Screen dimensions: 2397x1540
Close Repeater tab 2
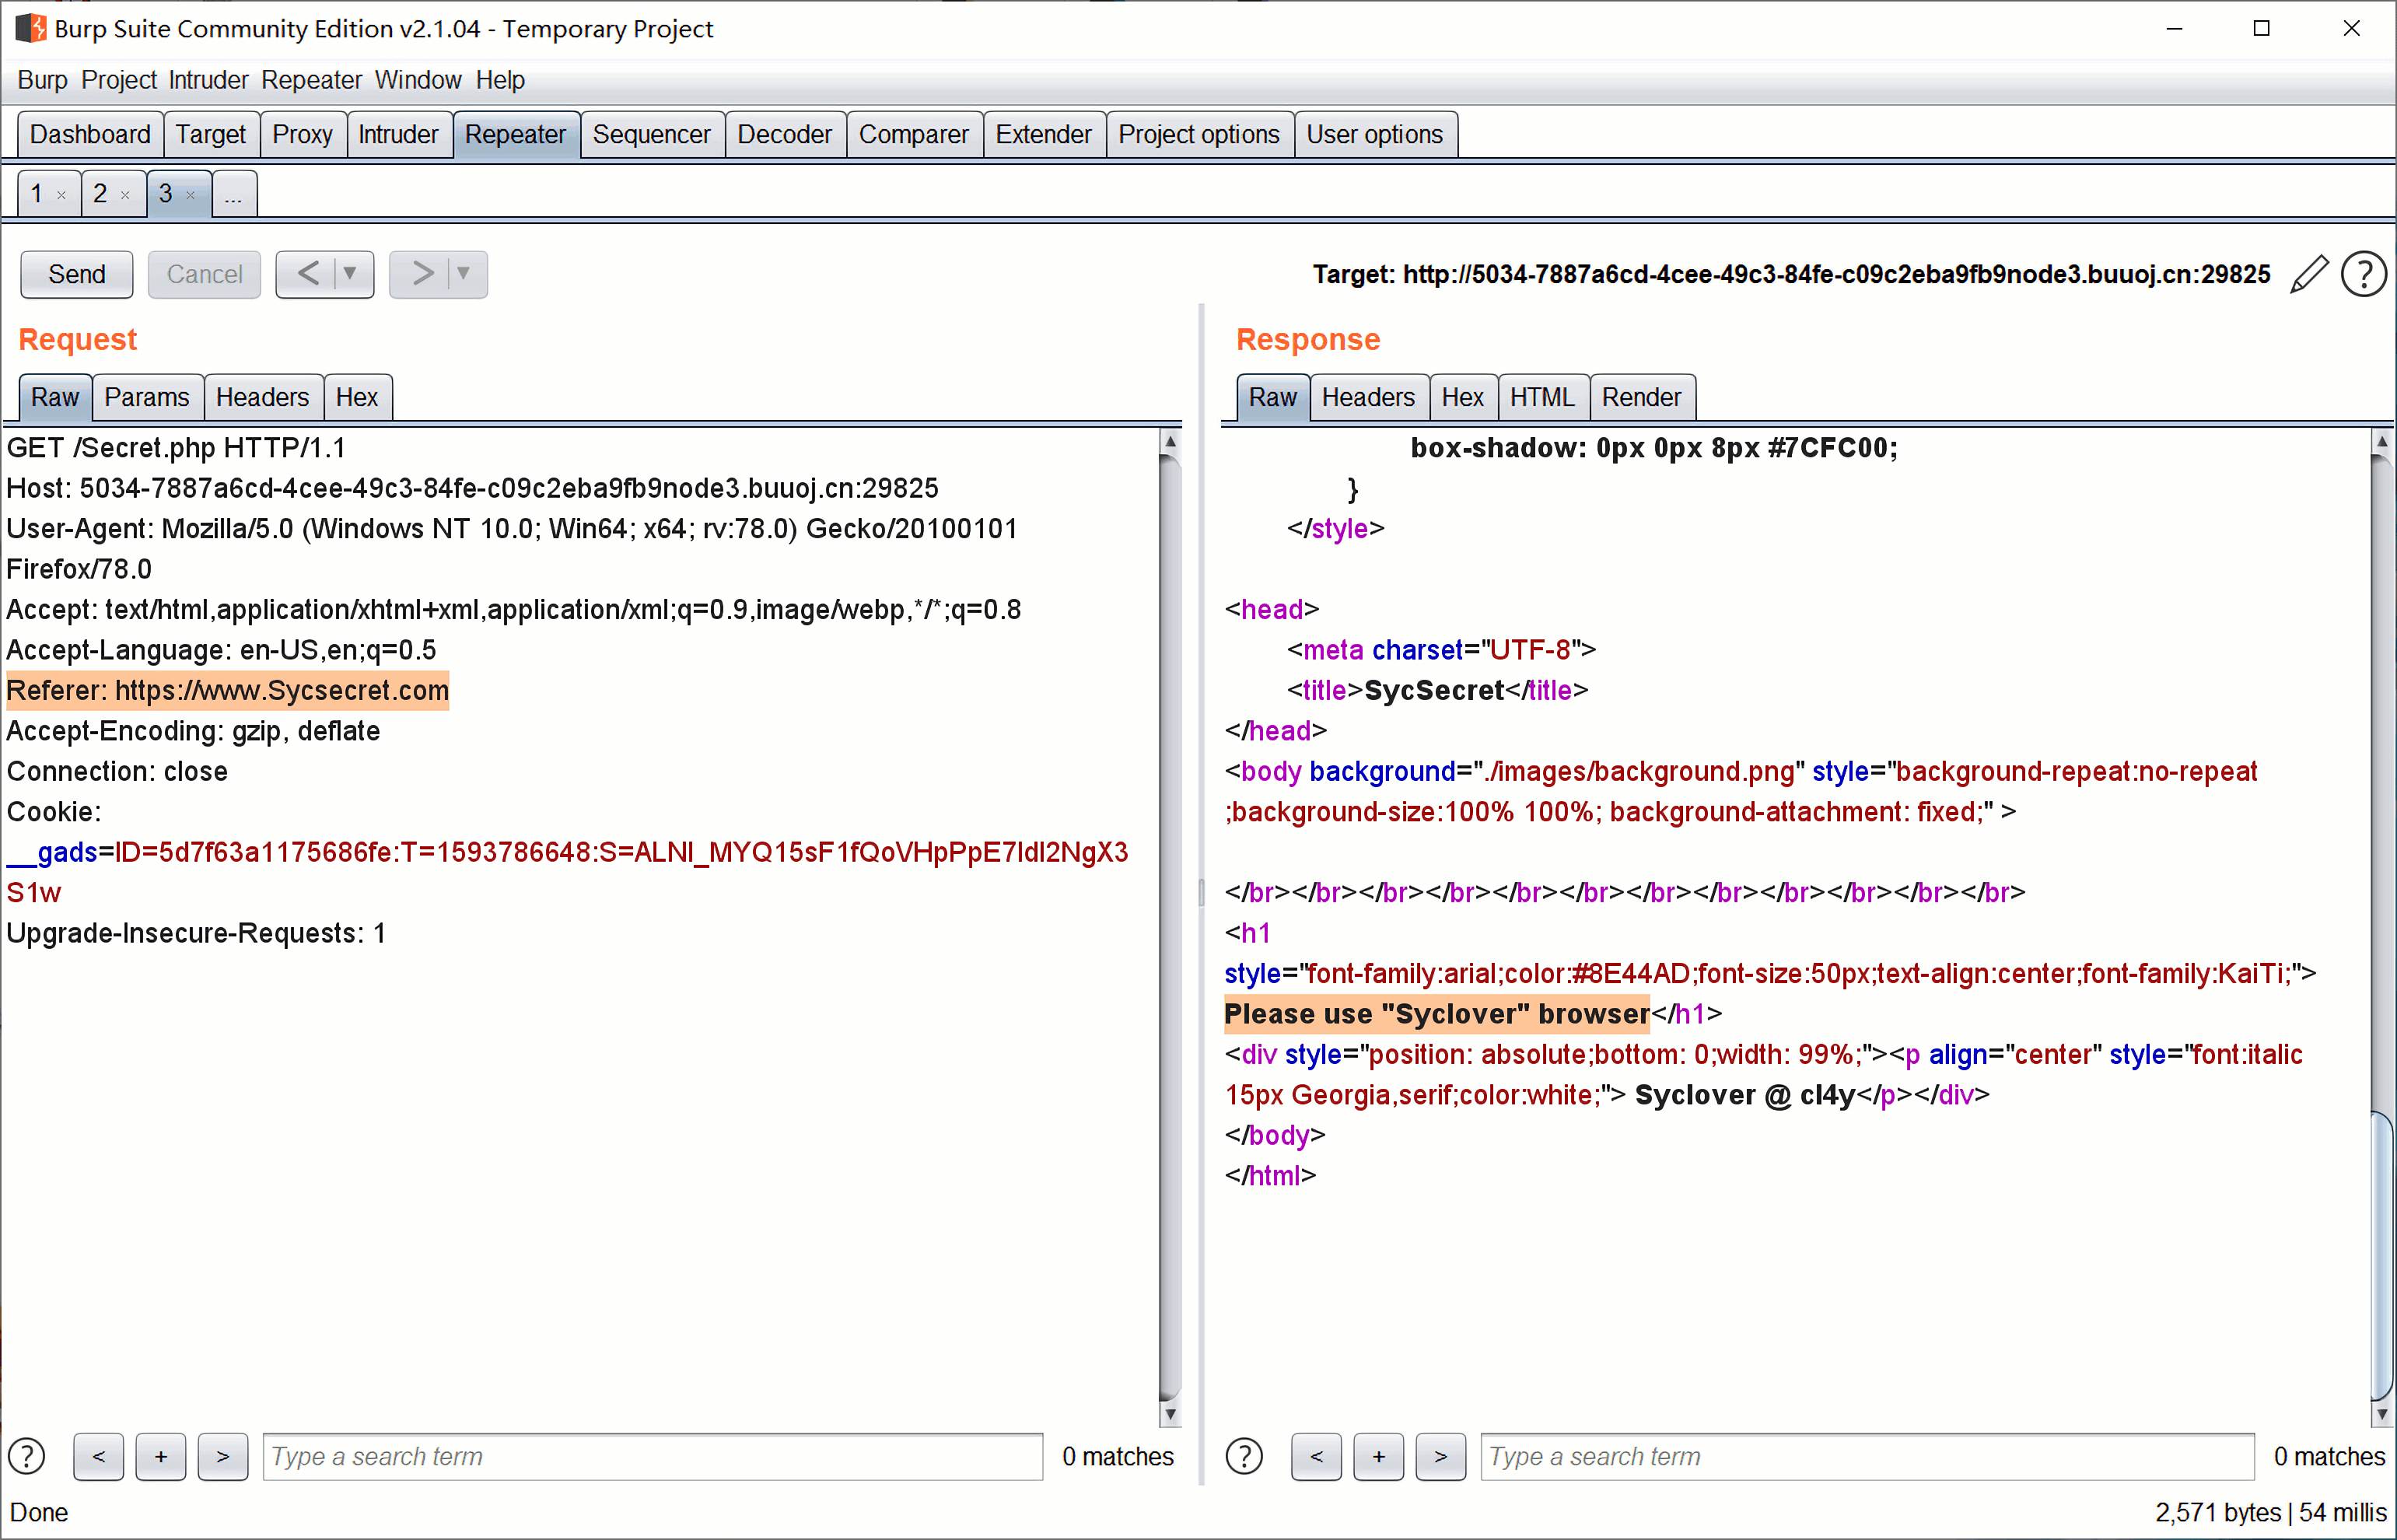pyautogui.click(x=125, y=195)
